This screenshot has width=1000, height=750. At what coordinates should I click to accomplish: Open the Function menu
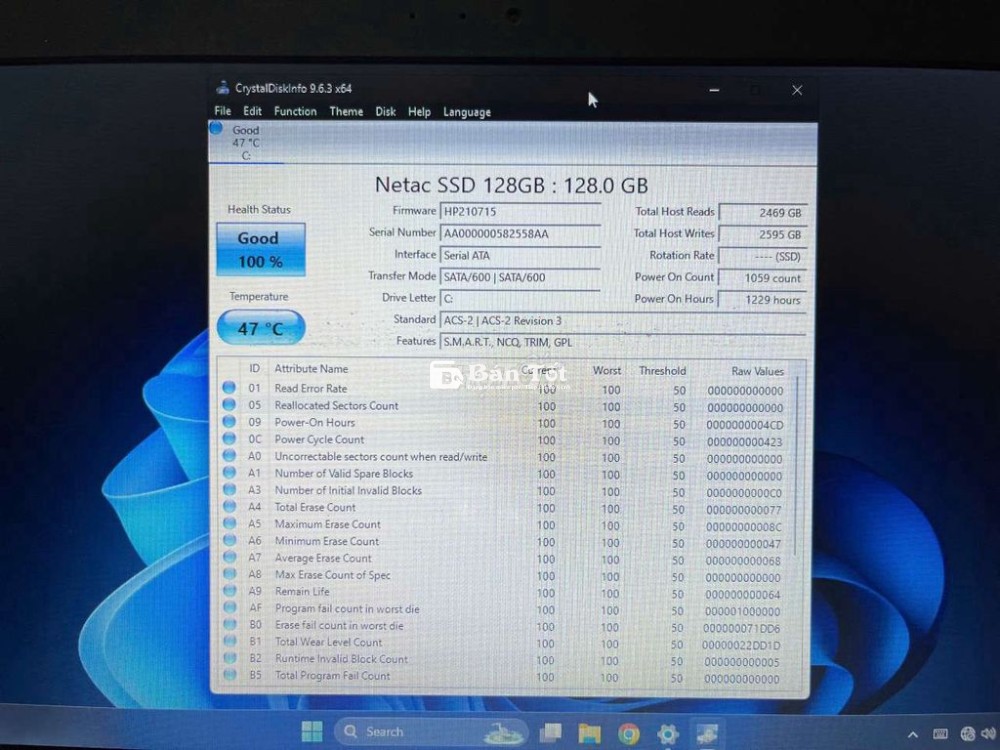[x=295, y=111]
